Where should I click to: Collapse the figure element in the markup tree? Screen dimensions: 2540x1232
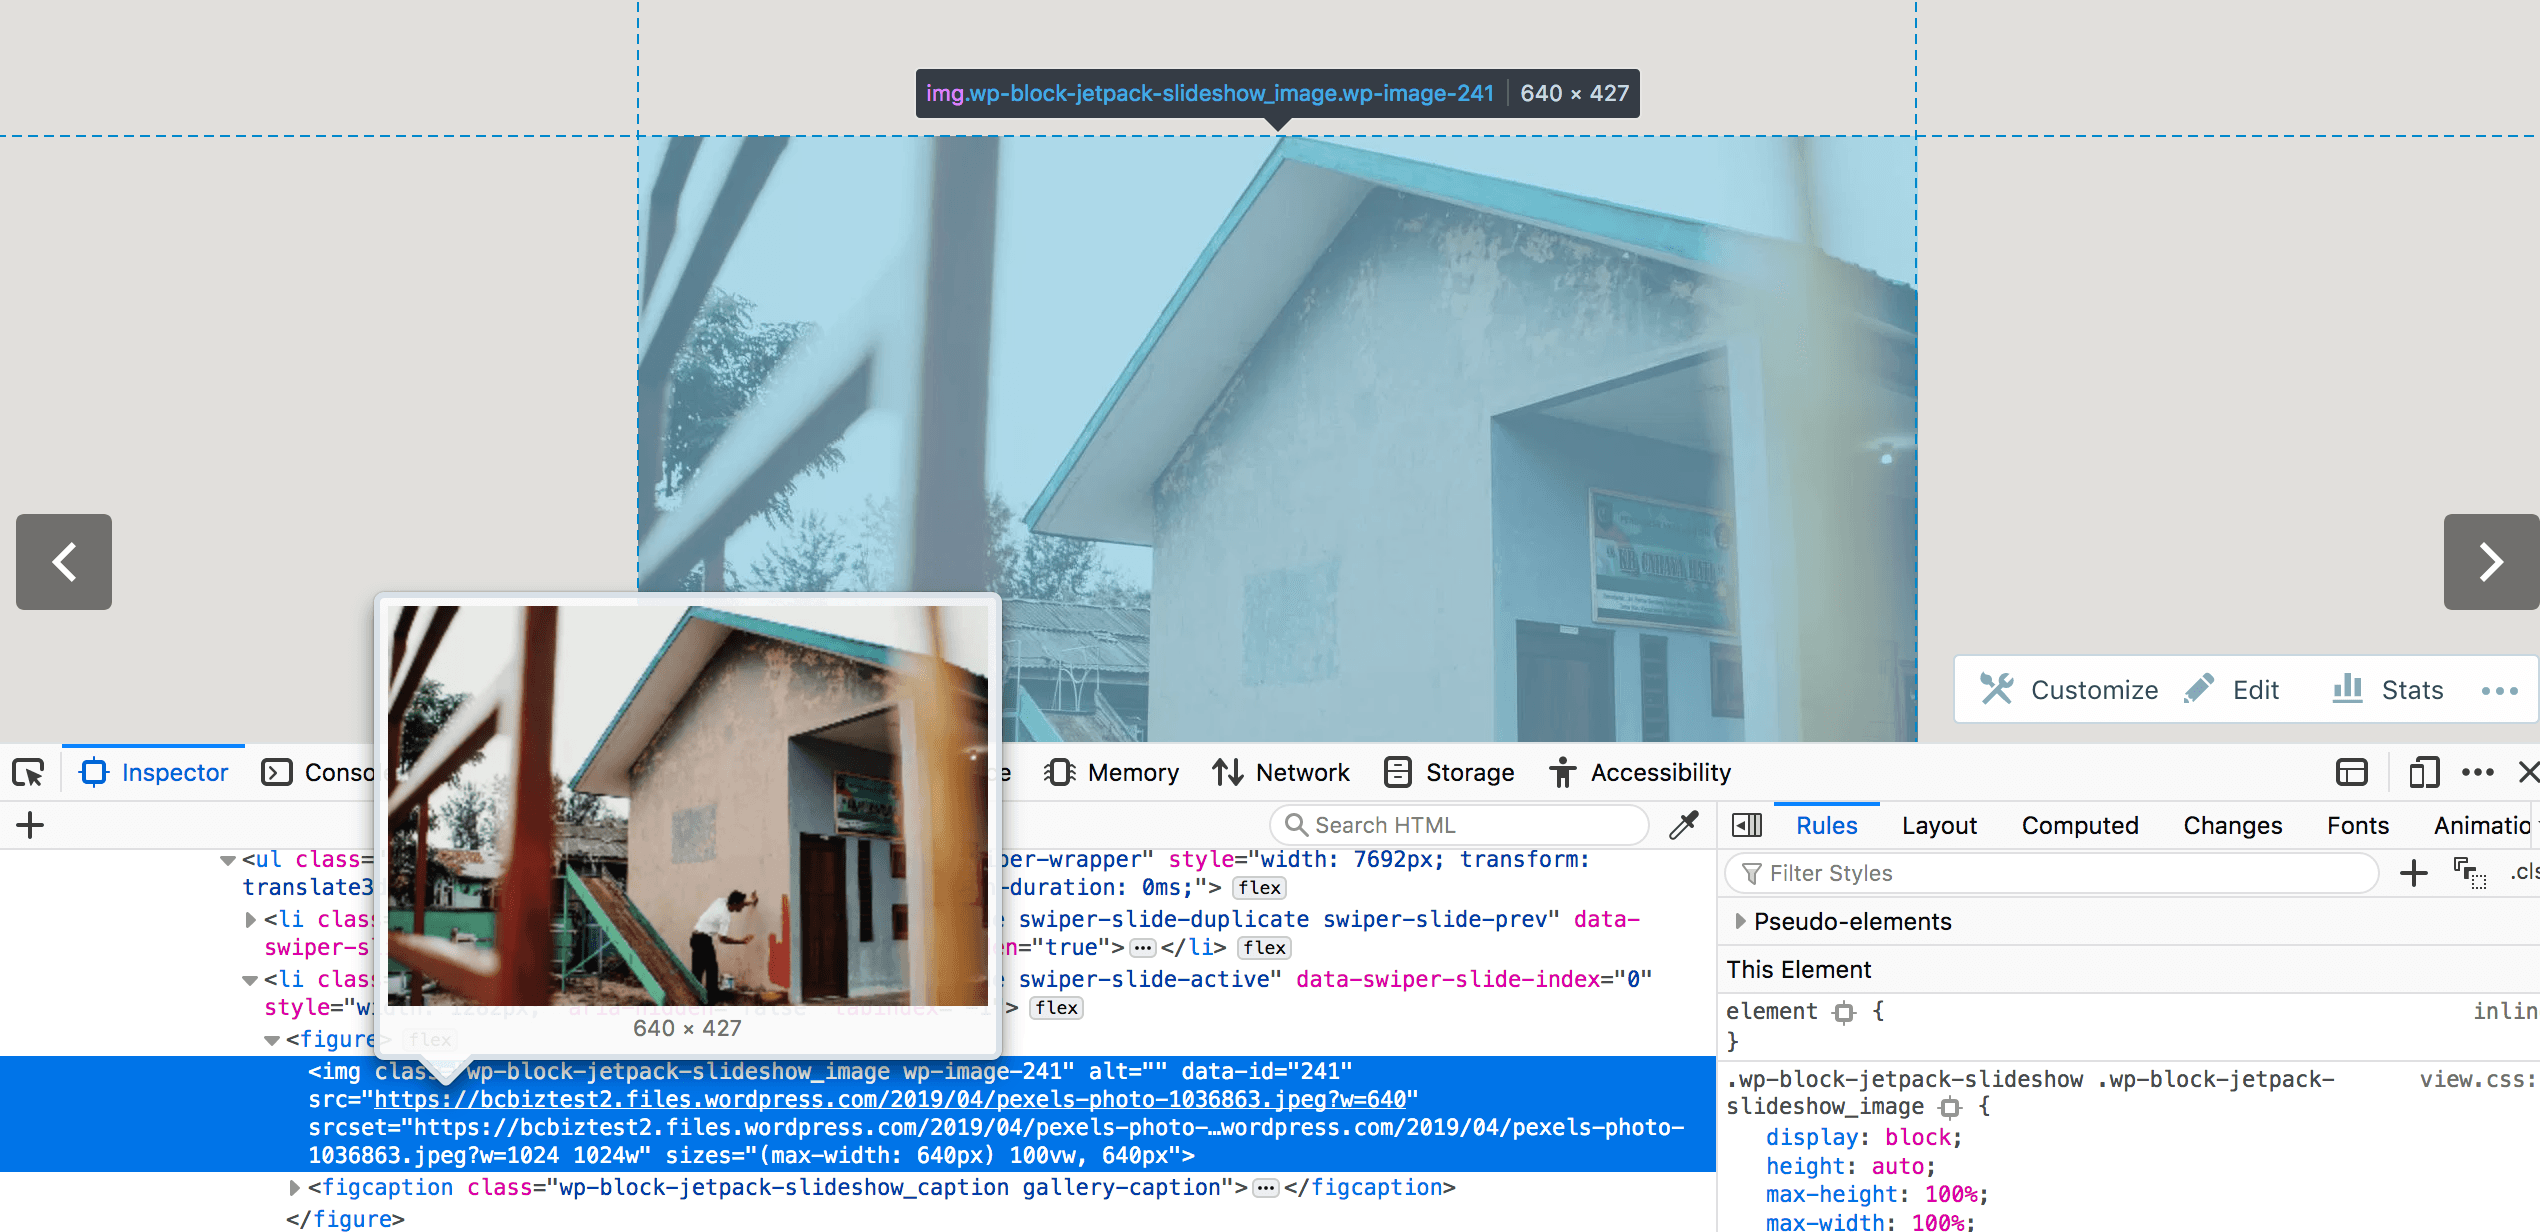pyautogui.click(x=272, y=1040)
